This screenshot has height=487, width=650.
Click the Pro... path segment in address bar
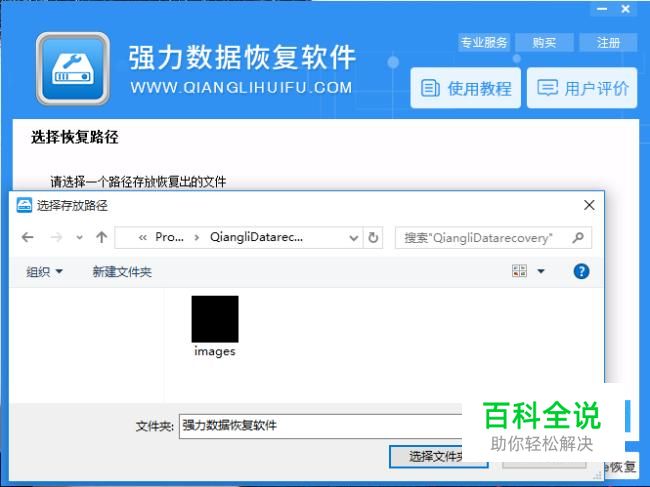point(169,237)
